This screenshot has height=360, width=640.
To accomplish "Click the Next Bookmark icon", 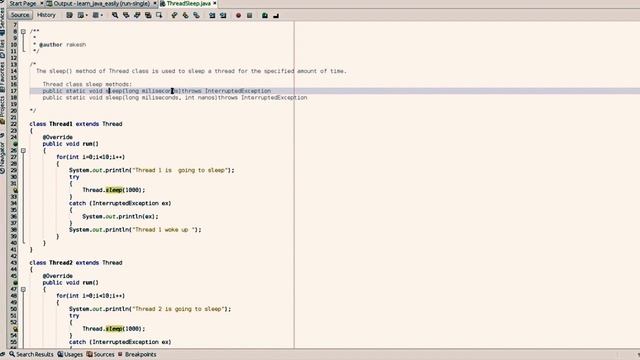I will (x=185, y=15).
